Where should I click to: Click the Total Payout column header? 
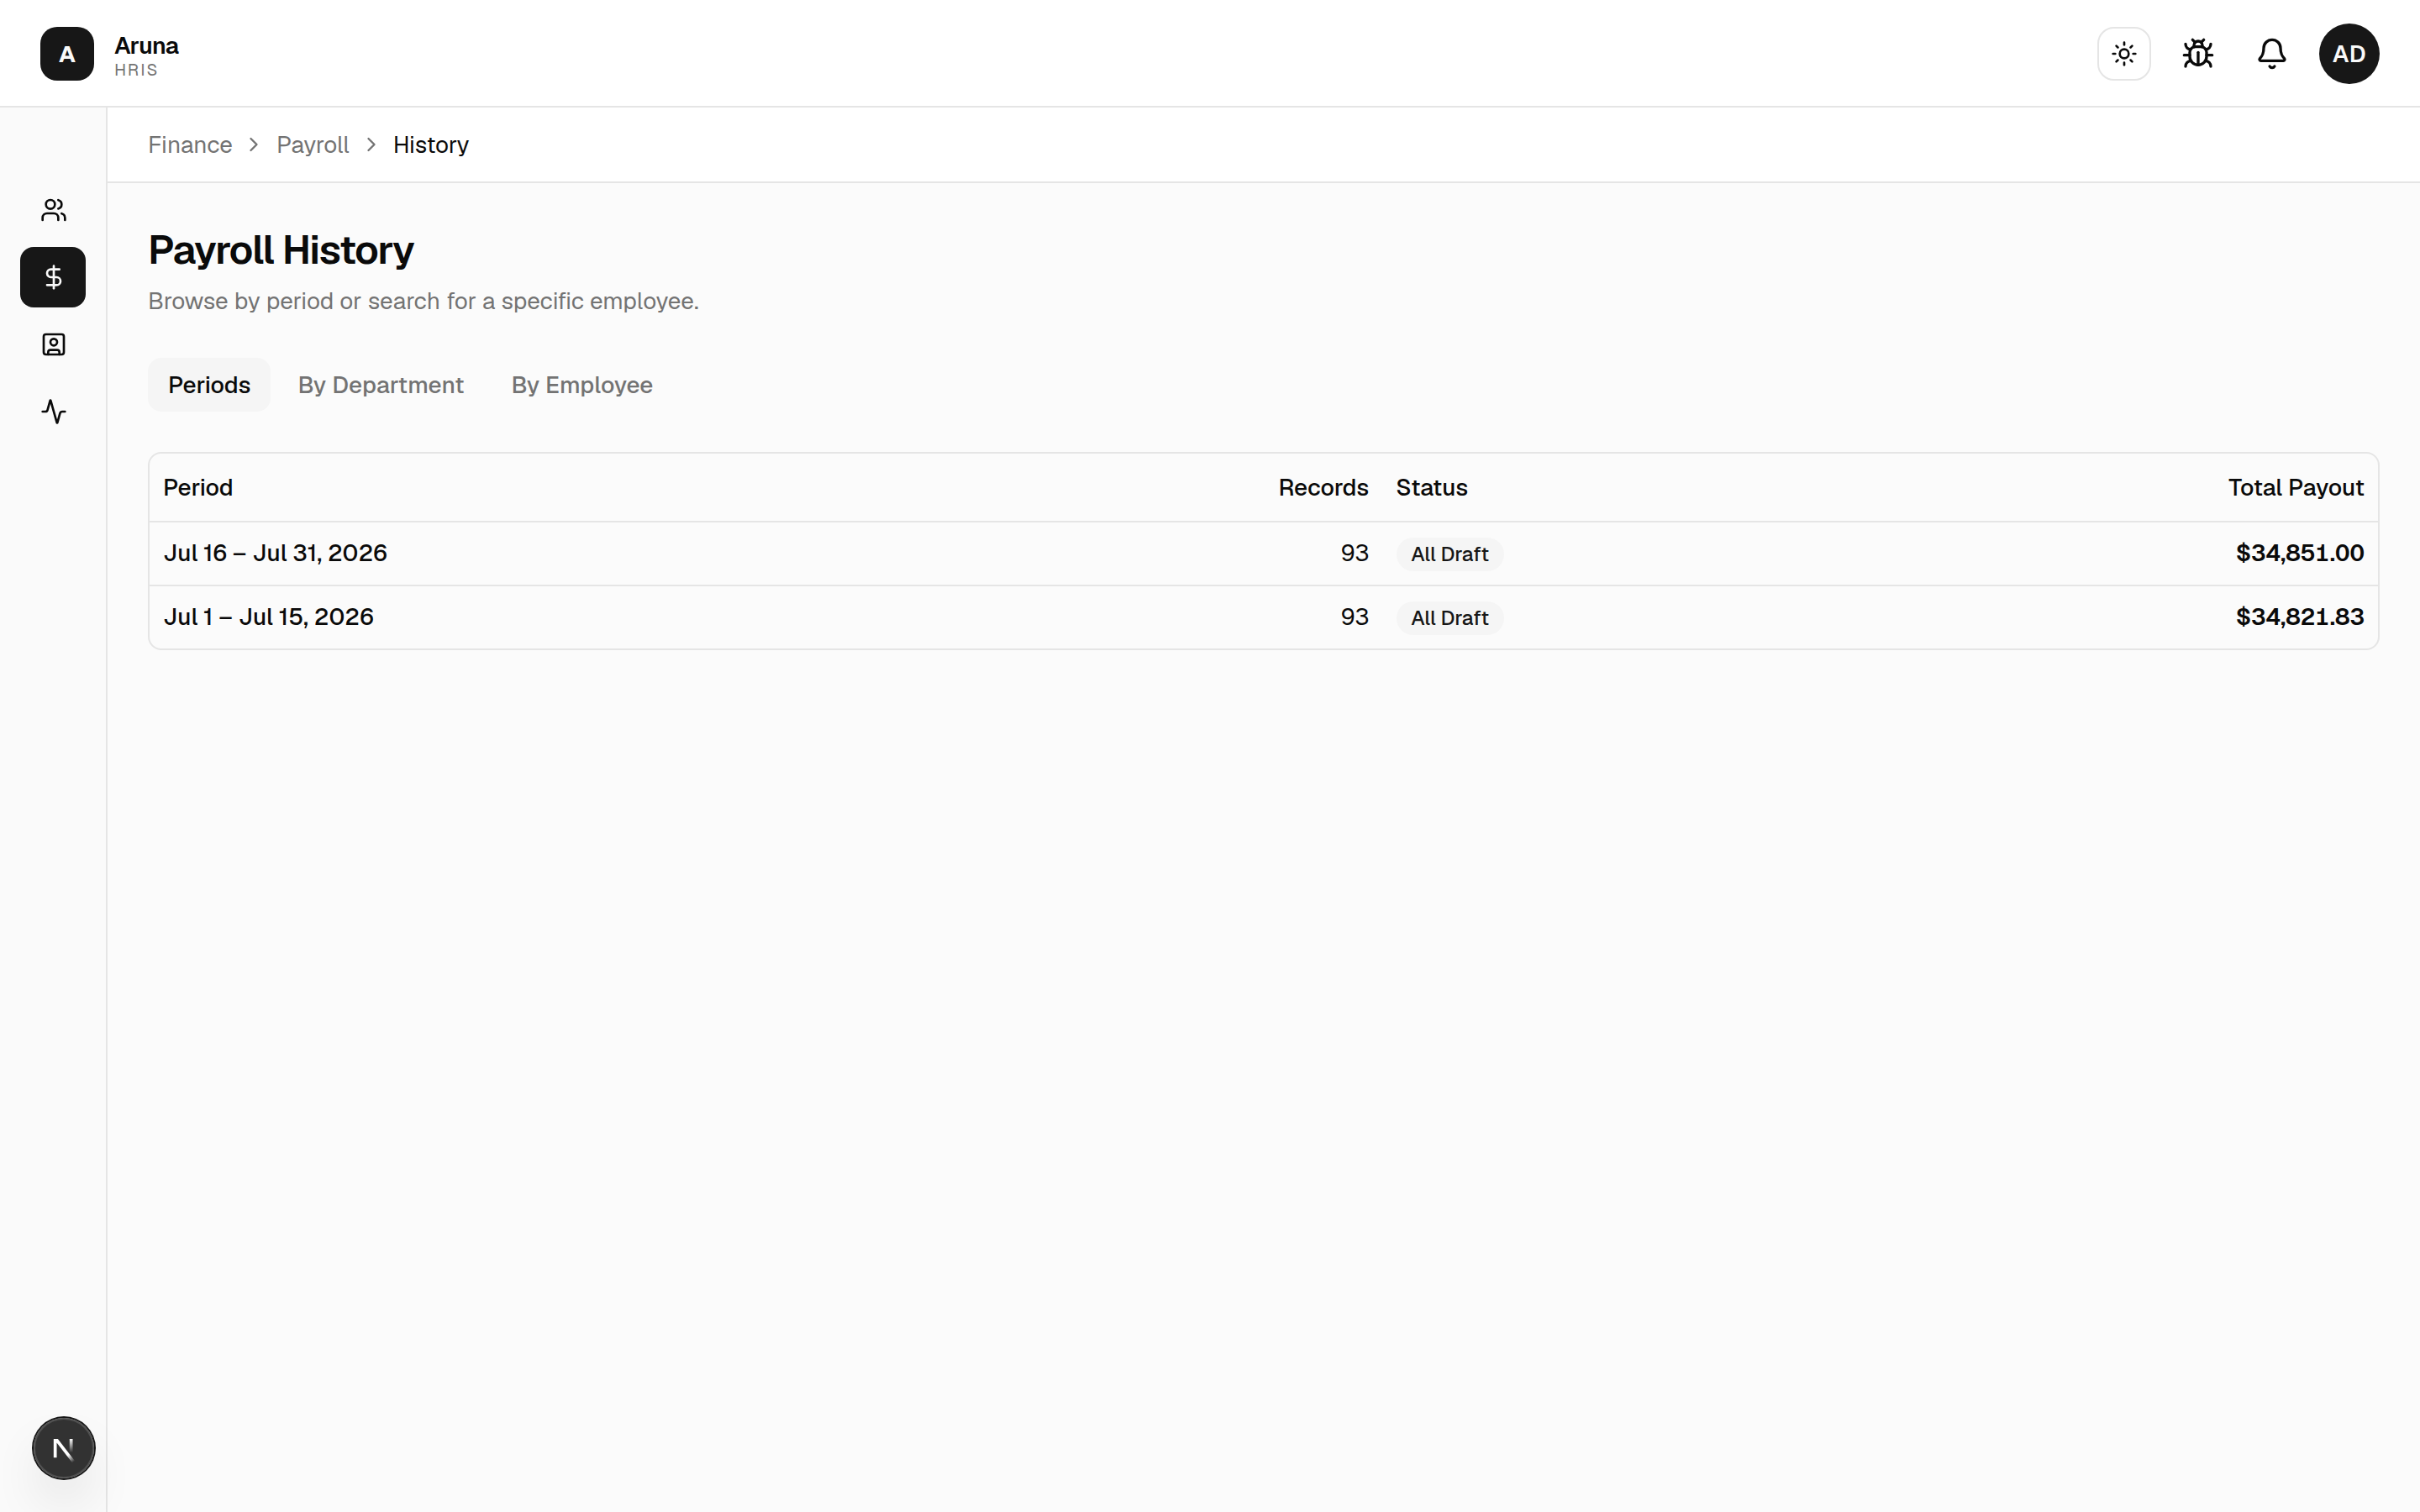point(2295,488)
